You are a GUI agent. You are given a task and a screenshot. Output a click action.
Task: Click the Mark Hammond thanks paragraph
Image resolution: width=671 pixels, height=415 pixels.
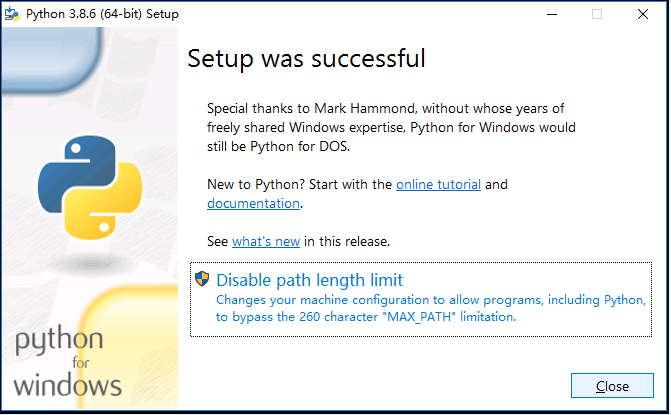[391, 127]
